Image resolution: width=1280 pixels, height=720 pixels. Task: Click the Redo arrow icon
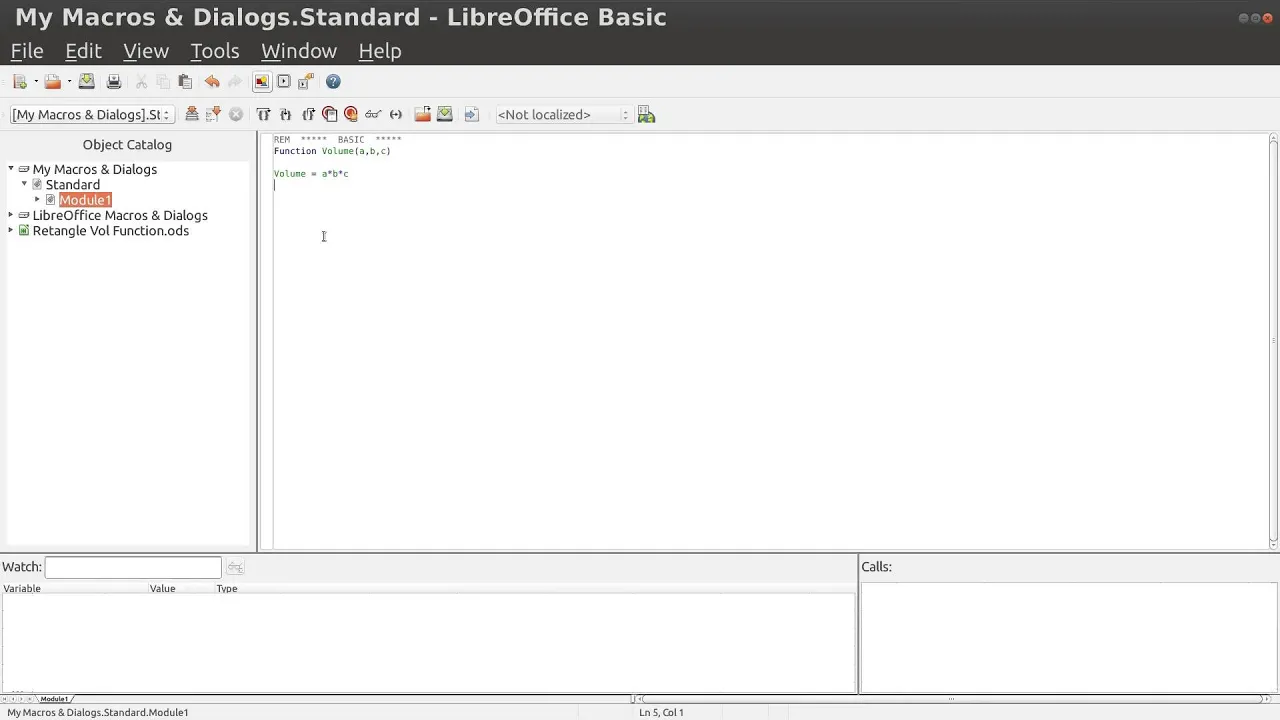tap(234, 82)
